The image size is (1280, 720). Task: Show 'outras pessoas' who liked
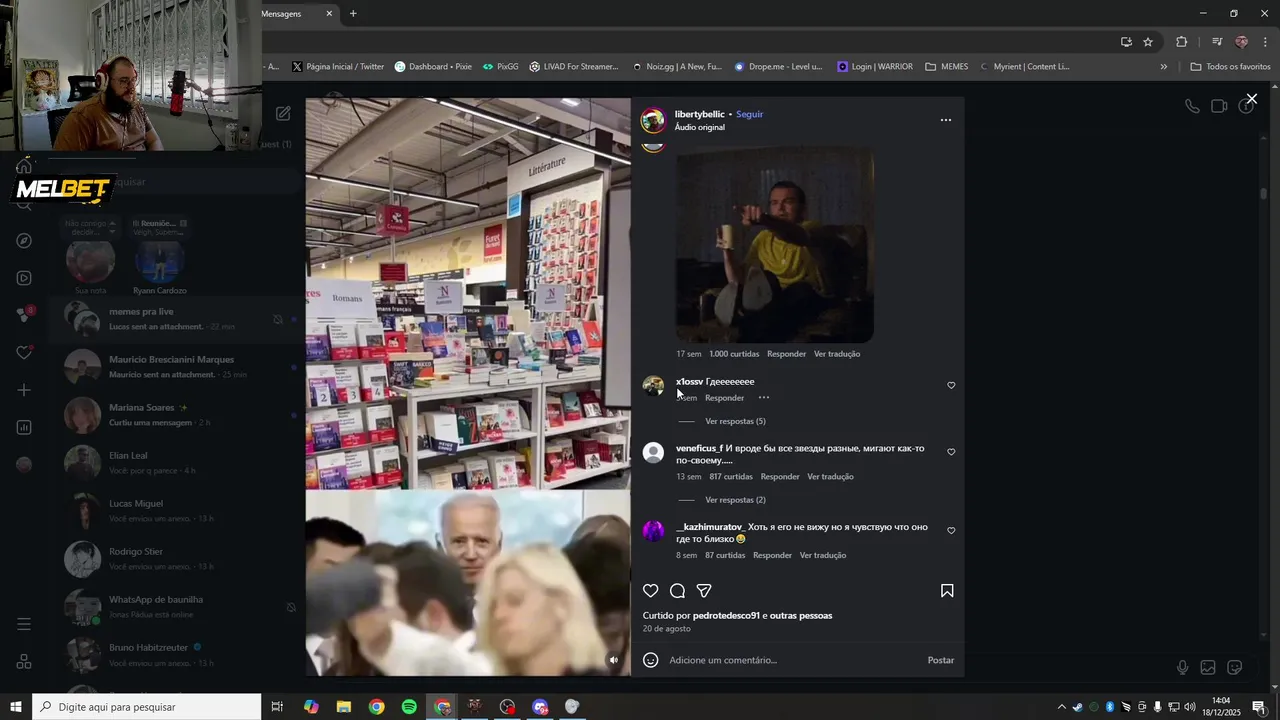(801, 616)
